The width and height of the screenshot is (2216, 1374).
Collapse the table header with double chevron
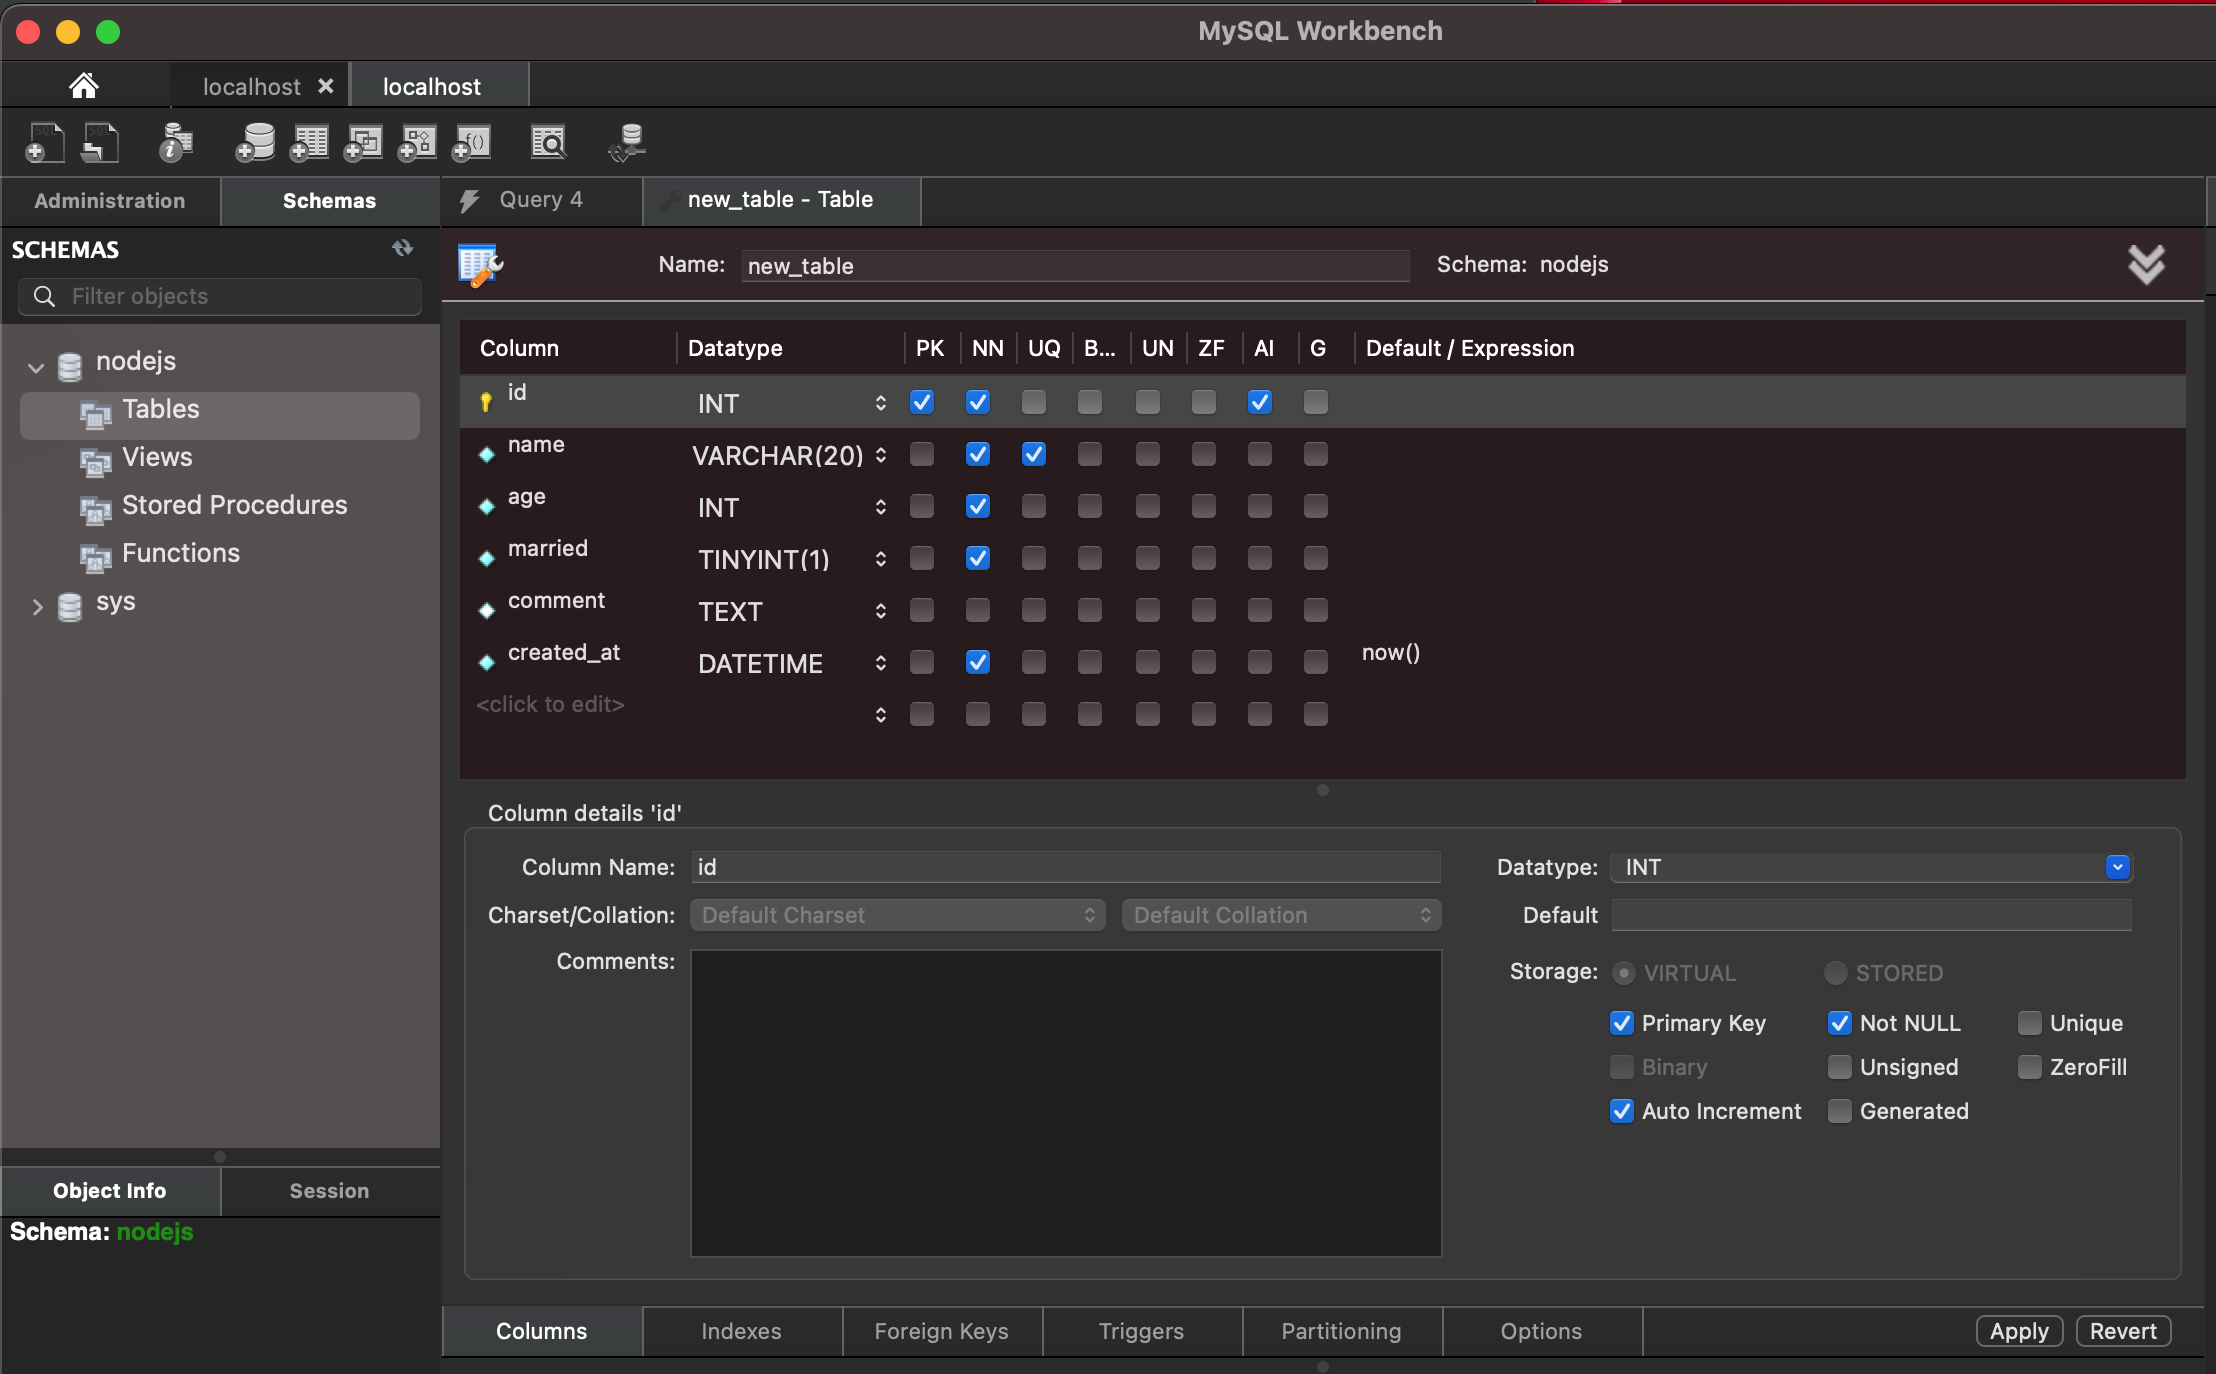point(2146,265)
